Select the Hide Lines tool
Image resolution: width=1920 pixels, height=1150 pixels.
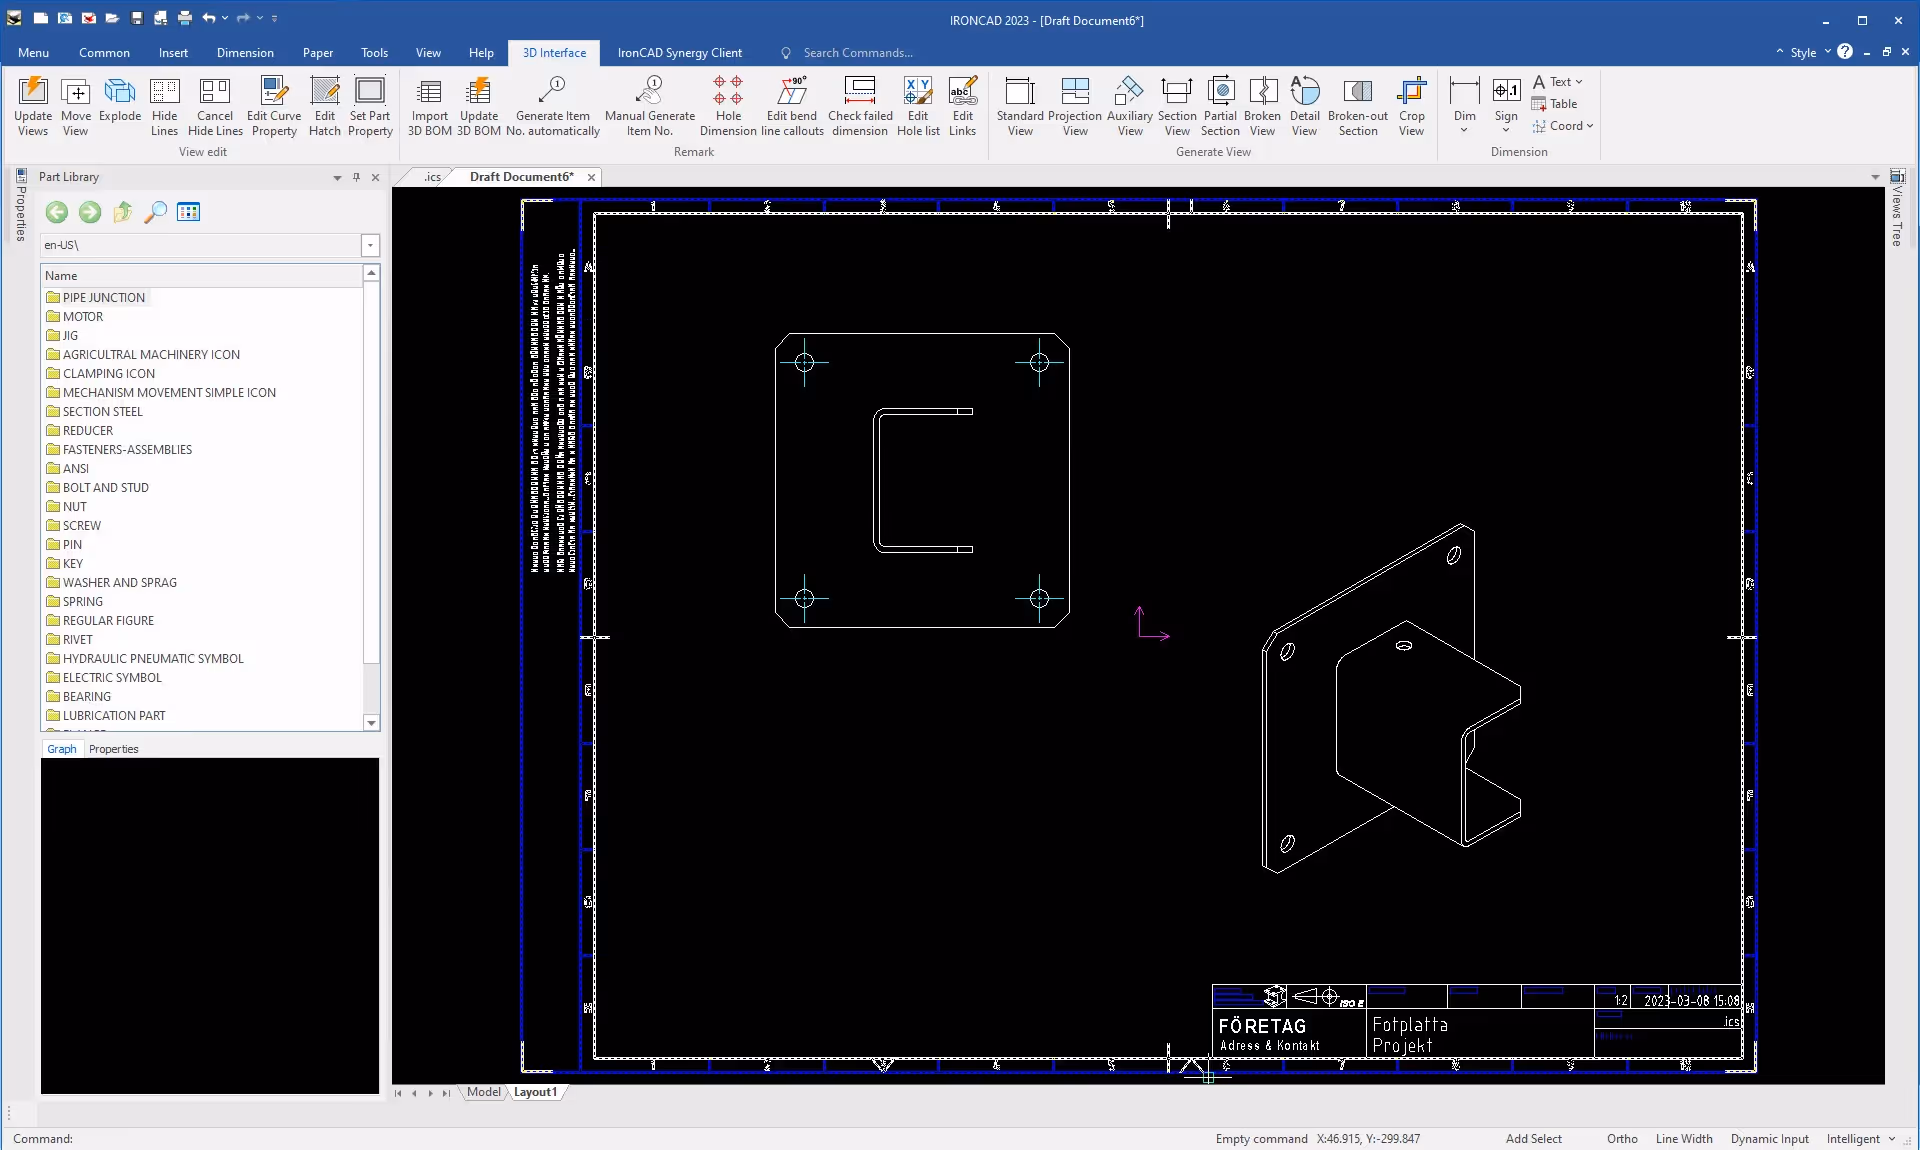coord(164,105)
